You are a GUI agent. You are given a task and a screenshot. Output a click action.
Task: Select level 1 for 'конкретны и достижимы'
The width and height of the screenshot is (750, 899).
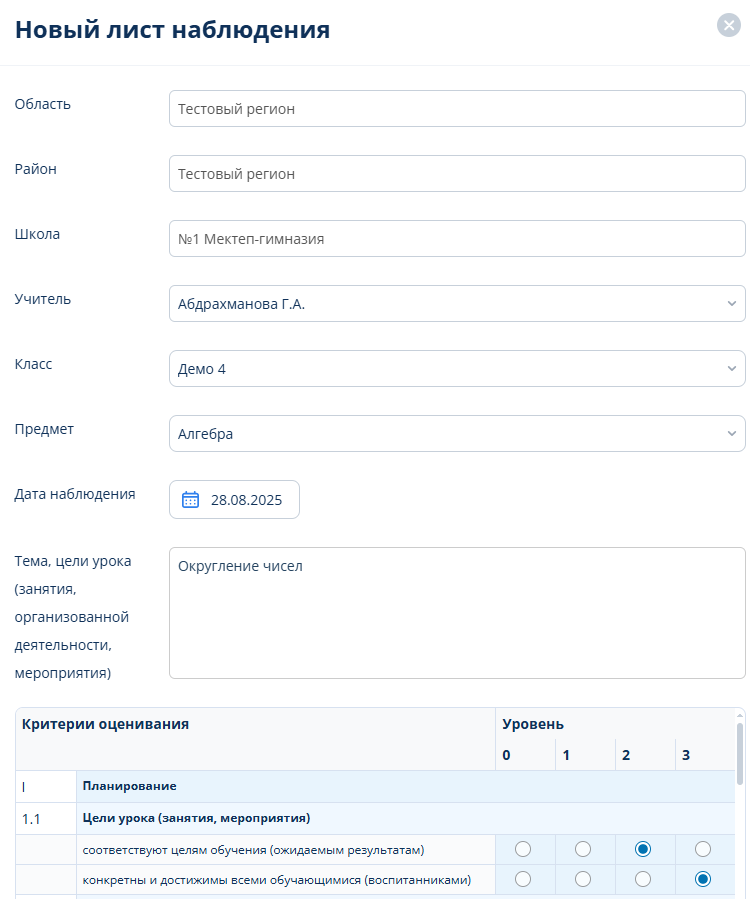pyautogui.click(x=583, y=879)
